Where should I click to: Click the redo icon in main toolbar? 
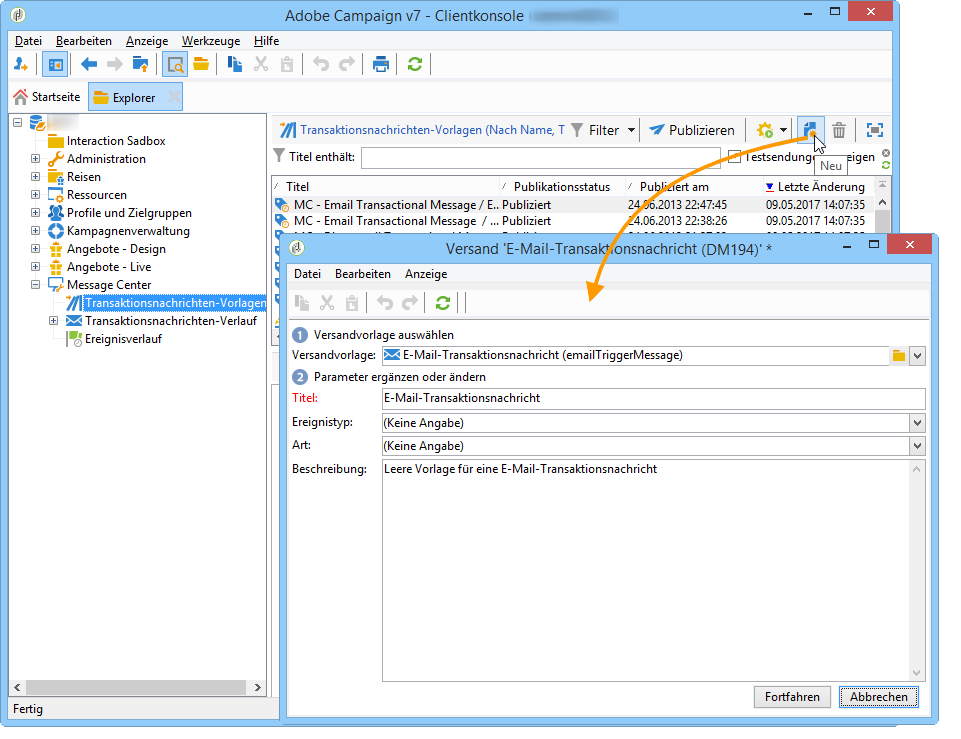[347, 64]
